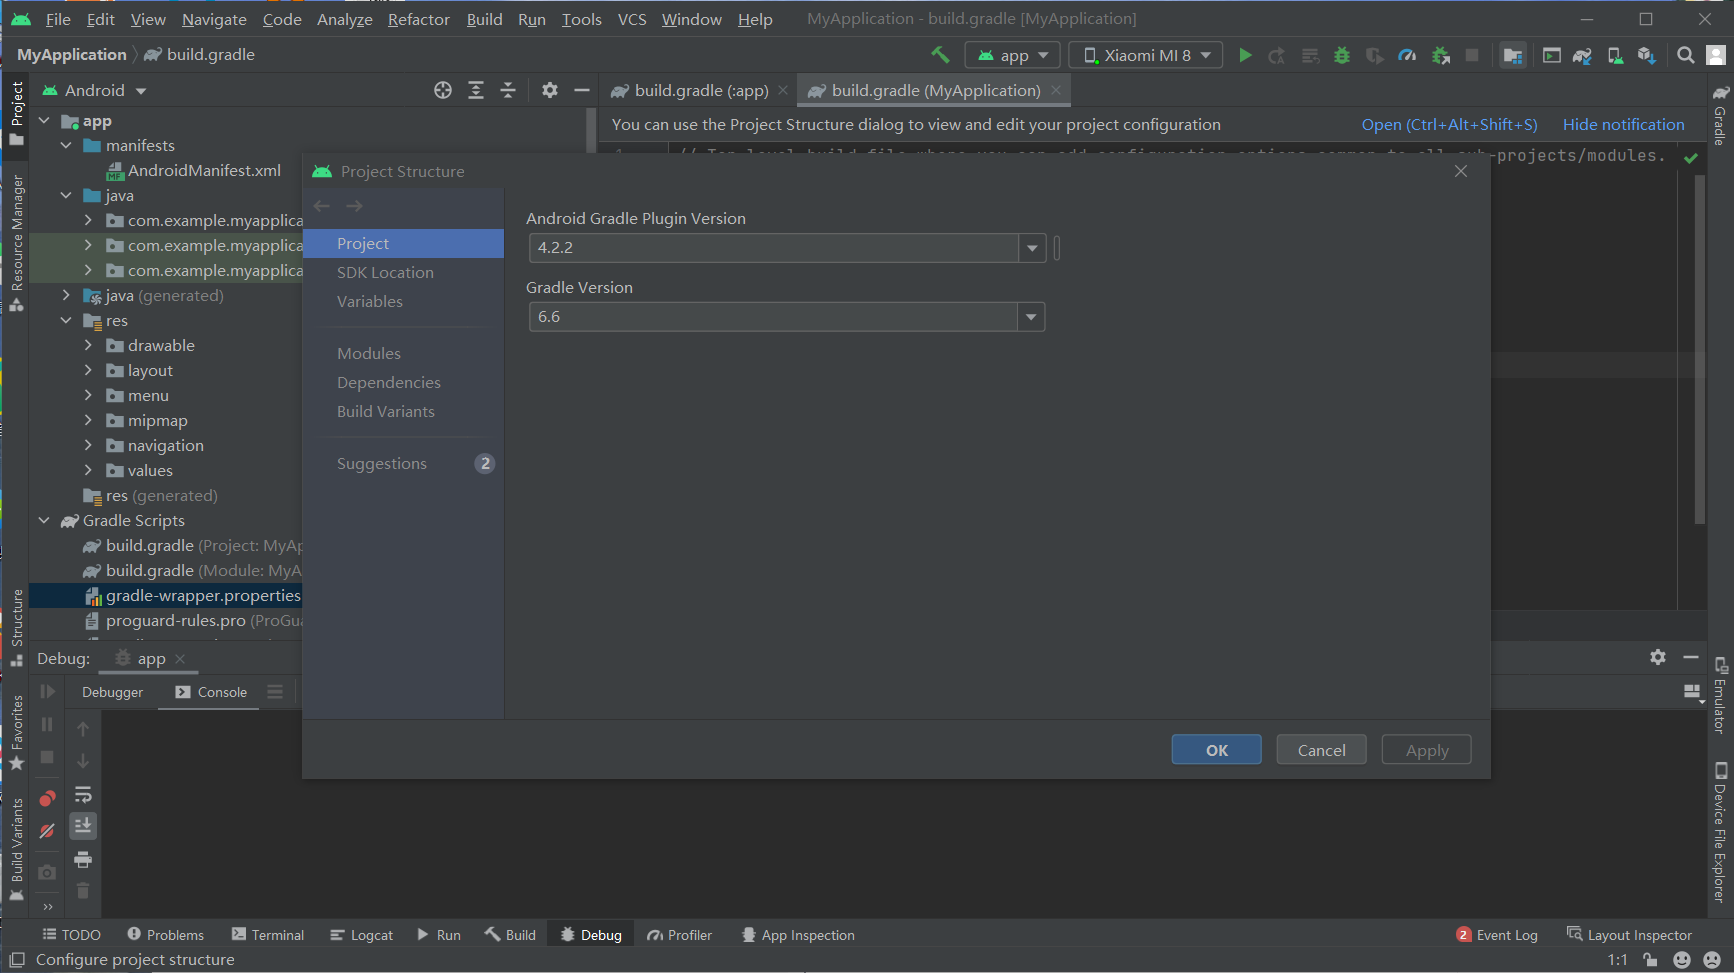Image resolution: width=1734 pixels, height=973 pixels.
Task: Click the Resume Program icon in Debug
Action: click(47, 692)
